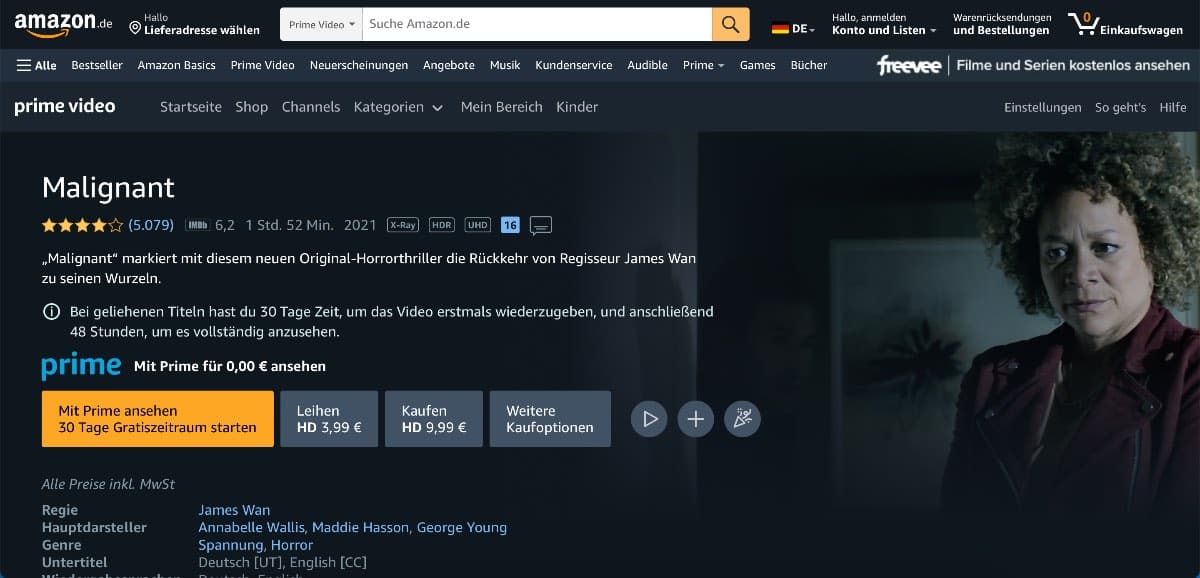Open Musik menu item

(505, 65)
